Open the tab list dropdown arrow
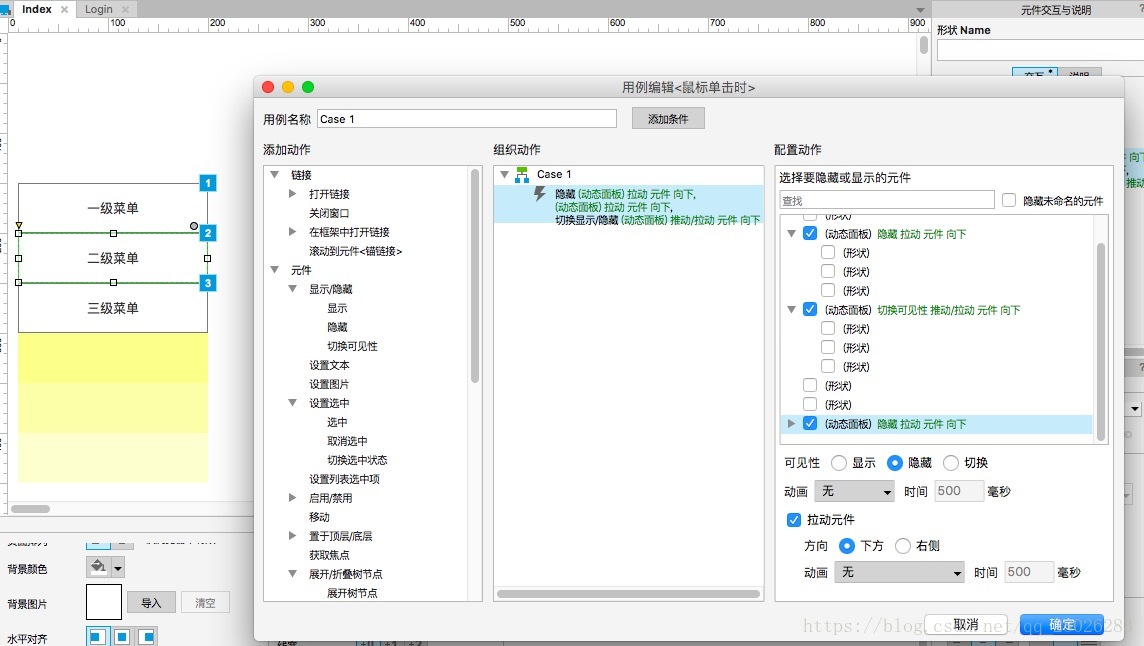This screenshot has width=1144, height=646. pyautogui.click(x=920, y=10)
